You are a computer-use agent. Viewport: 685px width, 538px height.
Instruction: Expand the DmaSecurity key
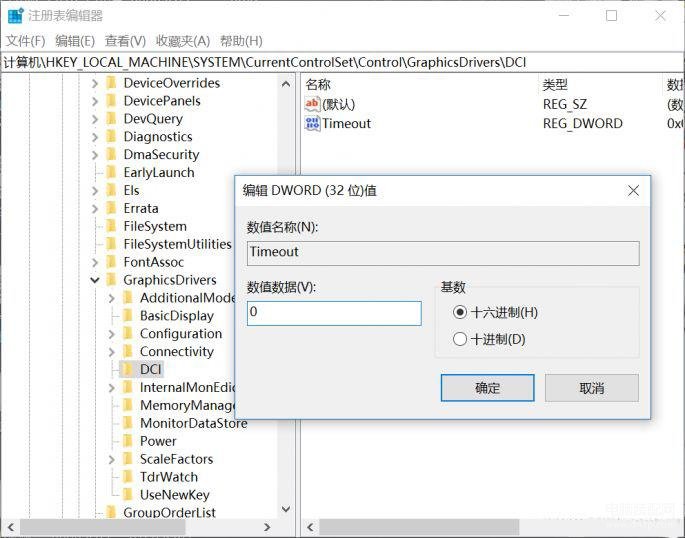coord(95,155)
